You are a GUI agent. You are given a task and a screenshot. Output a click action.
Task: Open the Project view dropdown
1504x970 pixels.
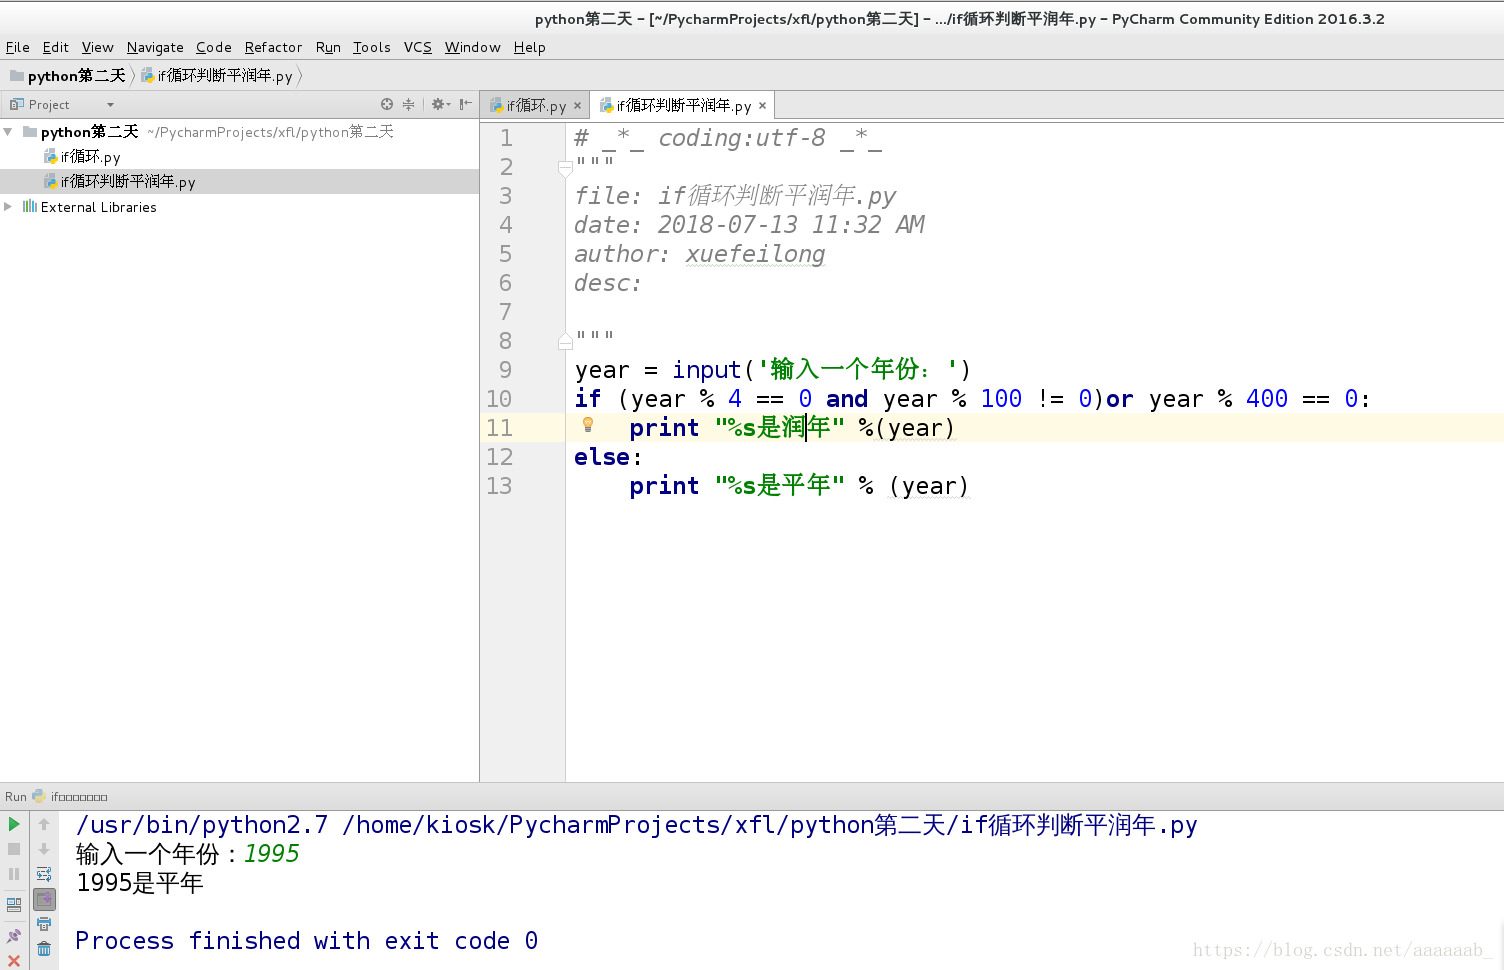110,105
